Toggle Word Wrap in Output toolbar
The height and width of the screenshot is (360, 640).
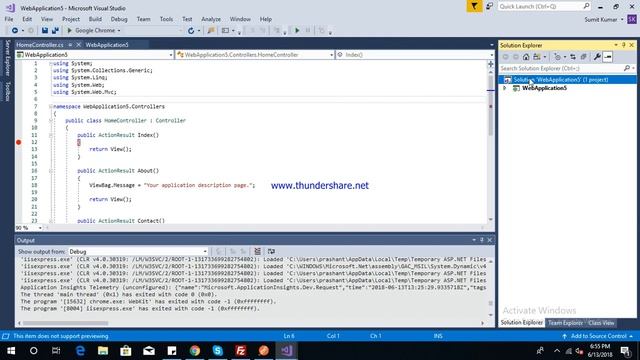tap(271, 251)
